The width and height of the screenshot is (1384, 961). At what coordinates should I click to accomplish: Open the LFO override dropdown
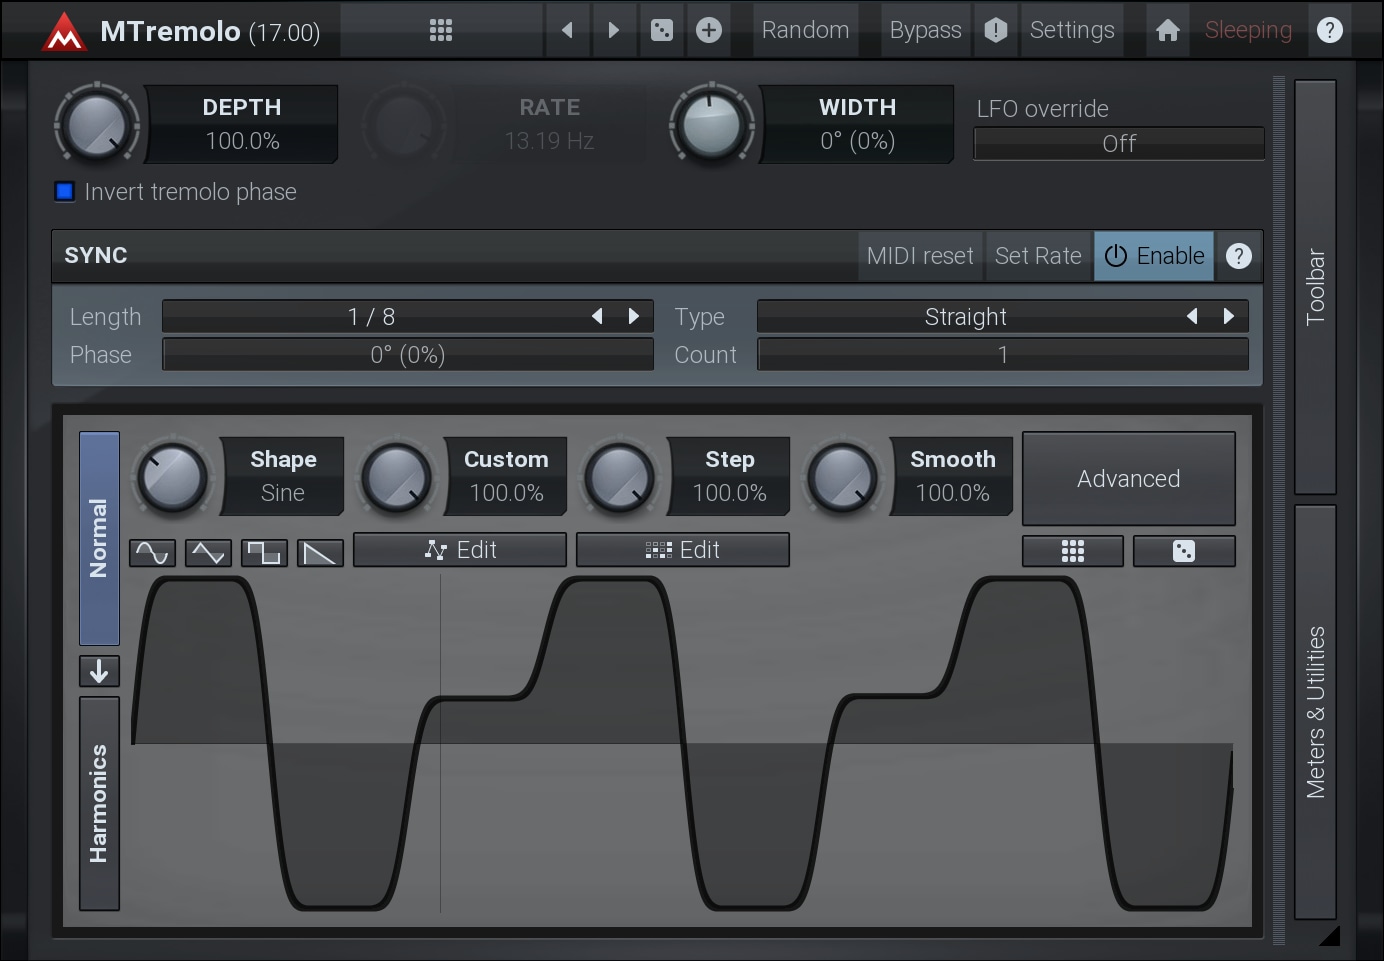pyautogui.click(x=1118, y=144)
